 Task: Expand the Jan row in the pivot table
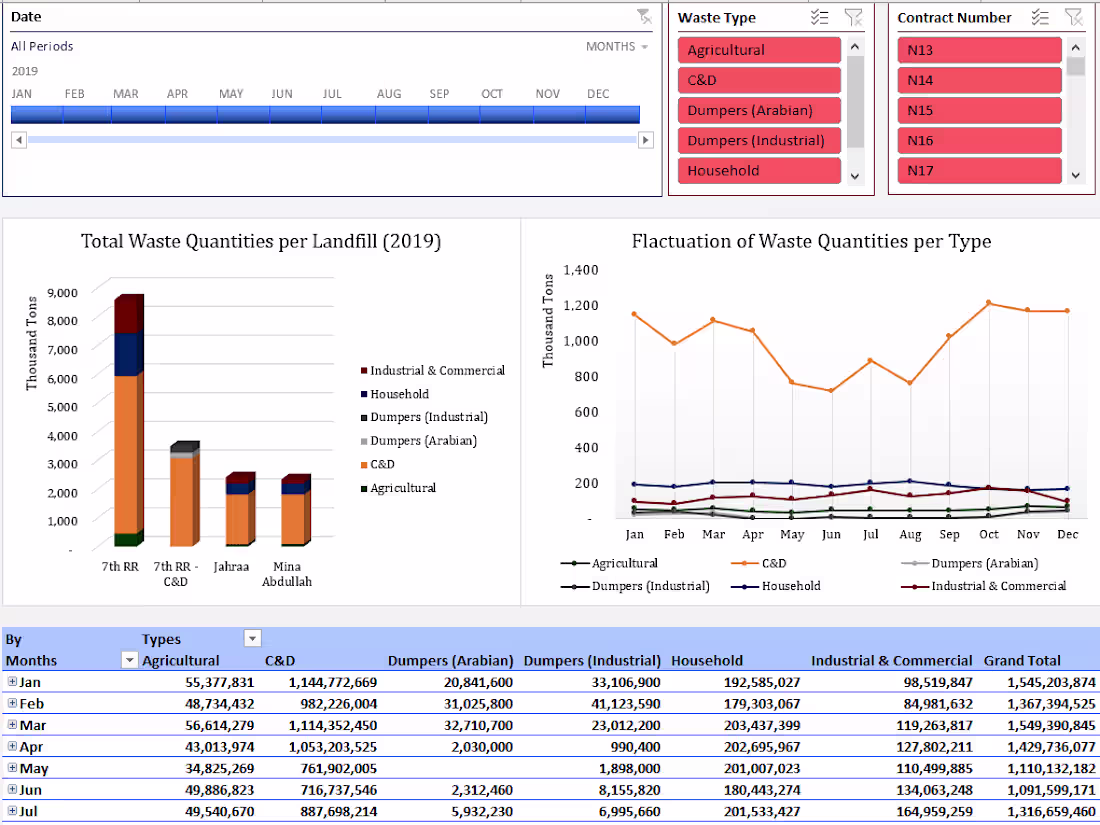pyautogui.click(x=10, y=682)
